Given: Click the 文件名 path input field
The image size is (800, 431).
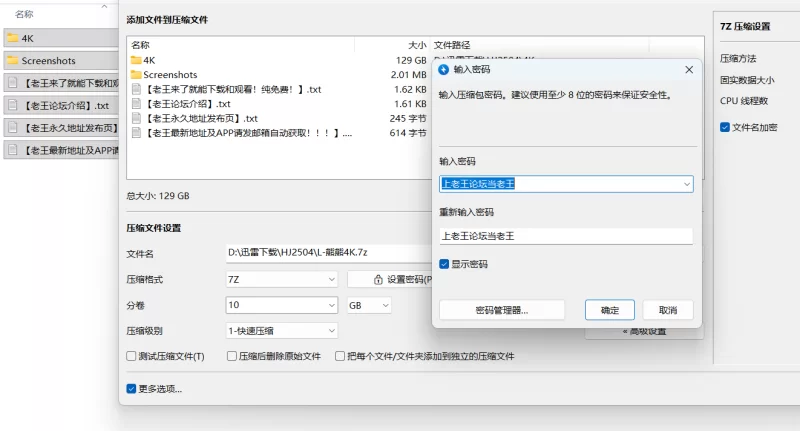Looking at the screenshot, I should (329, 252).
